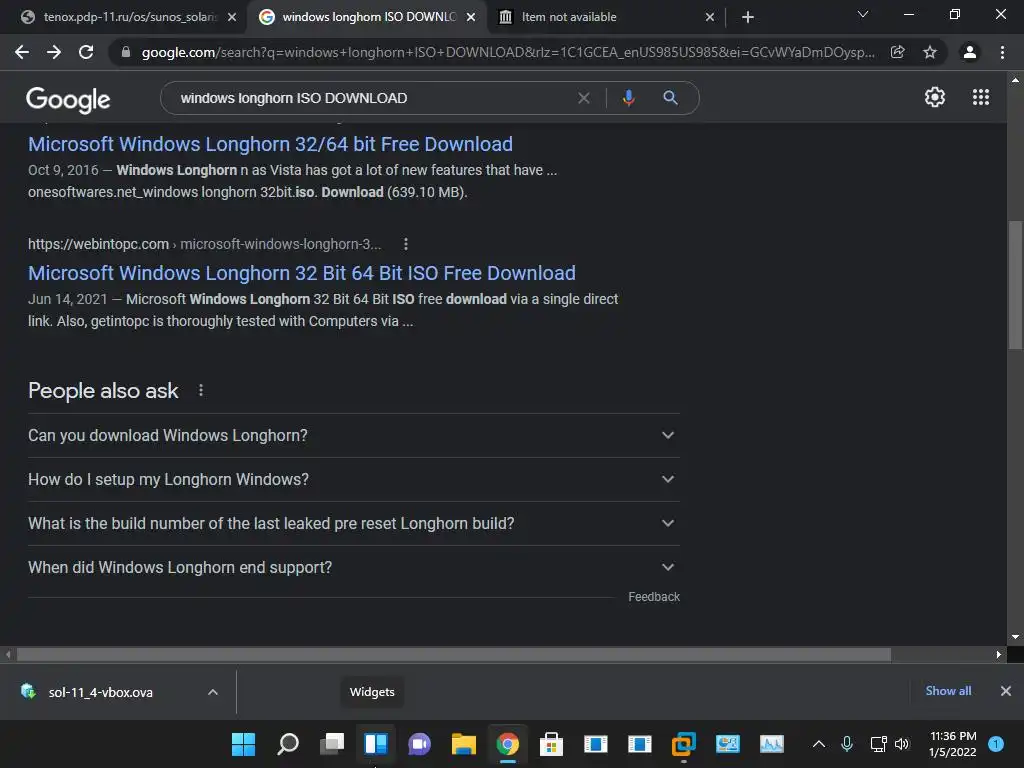Click the vertical page scrollbar thumb

(x=1015, y=285)
